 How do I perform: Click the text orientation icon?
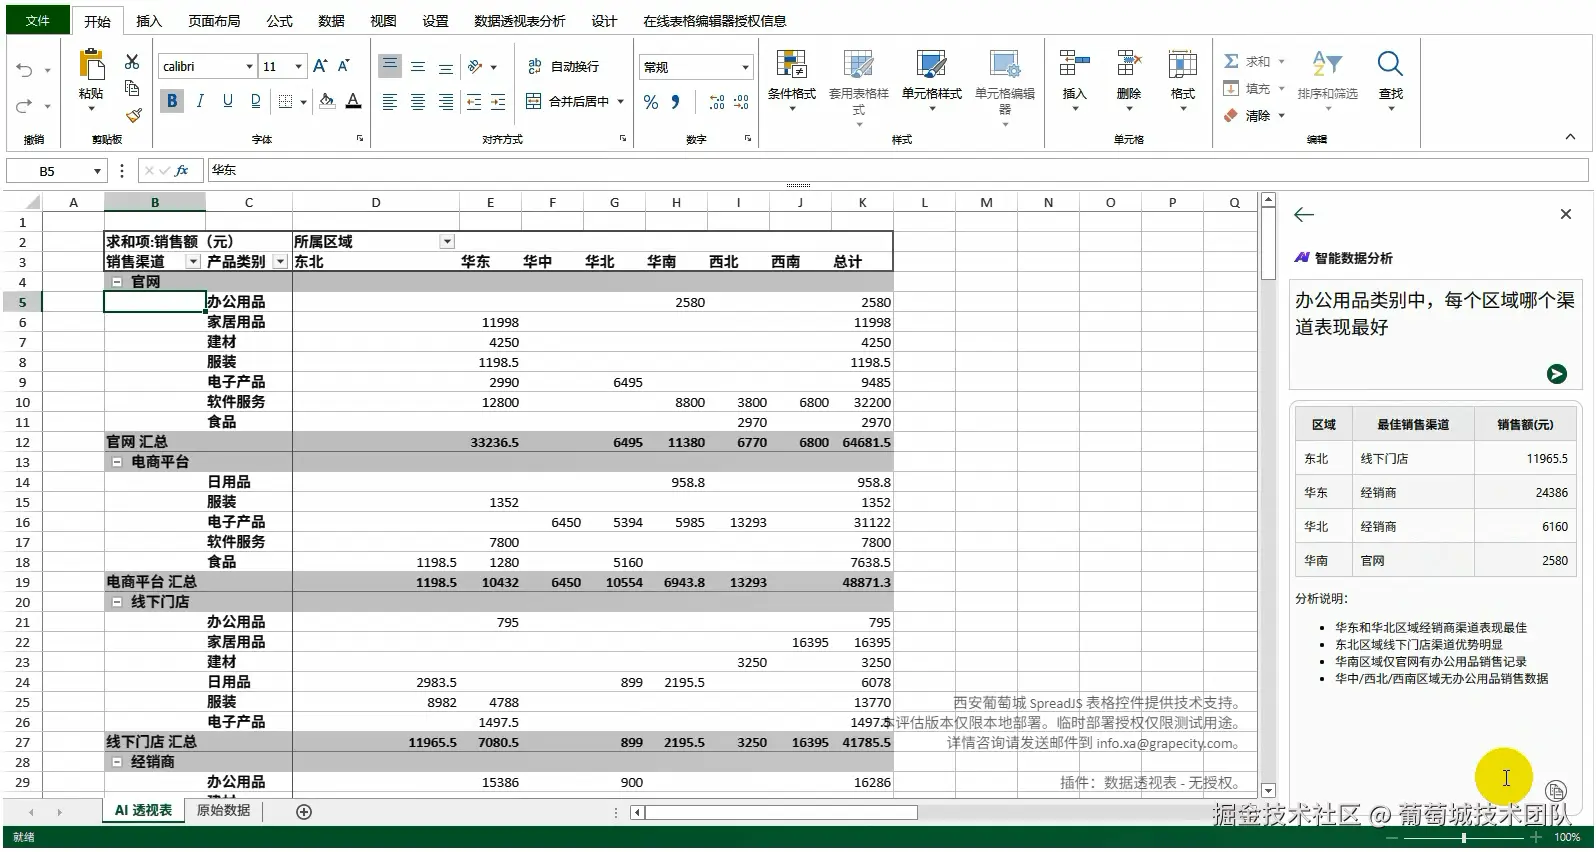pos(475,67)
